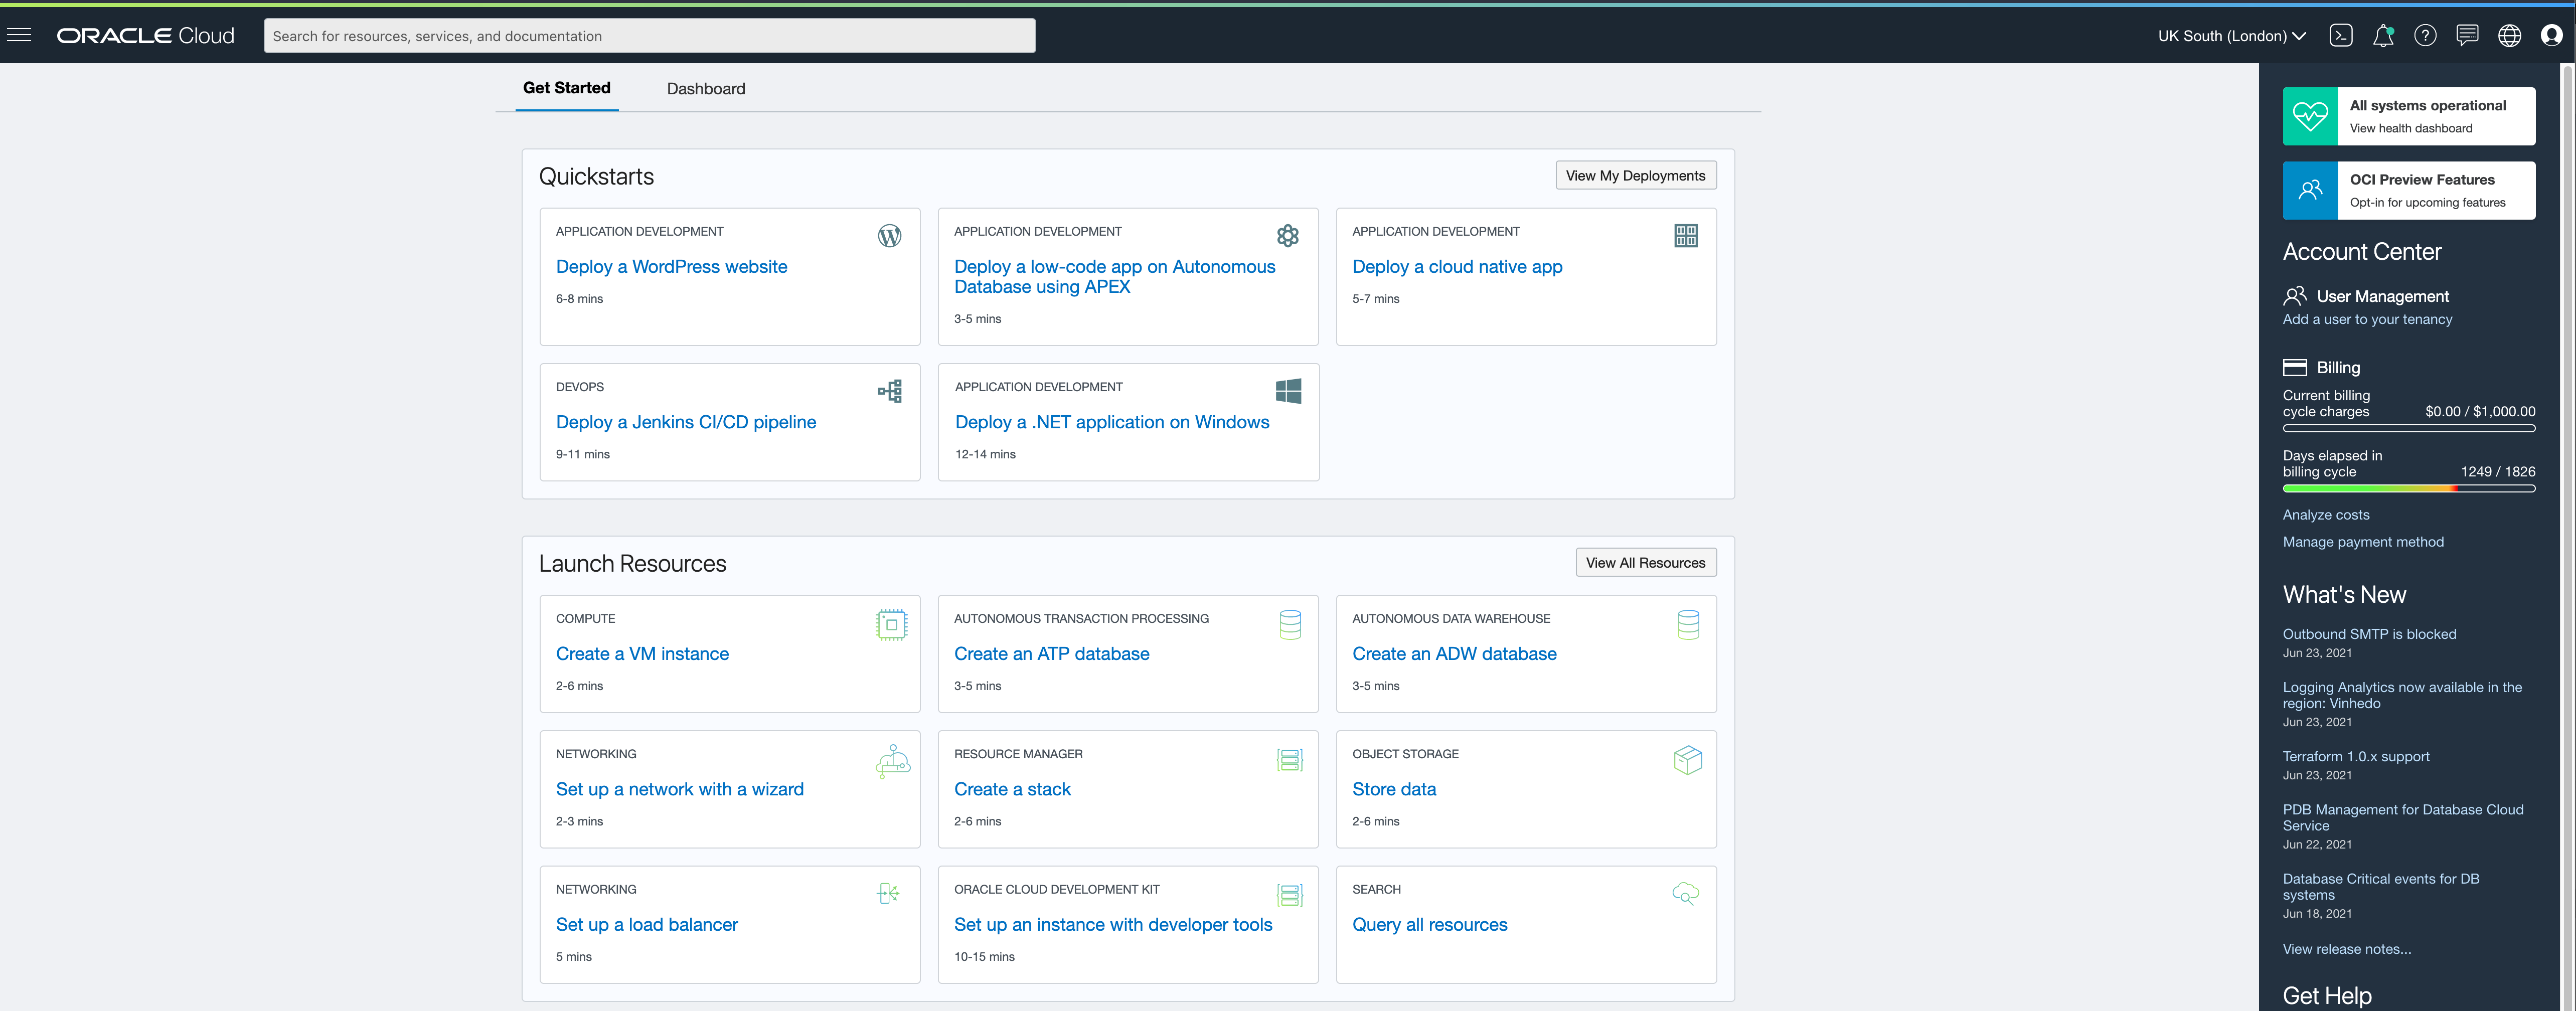Viewport: 2576px width, 1011px height.
Task: Click the OCI Preview Features people icon
Action: coord(2310,190)
